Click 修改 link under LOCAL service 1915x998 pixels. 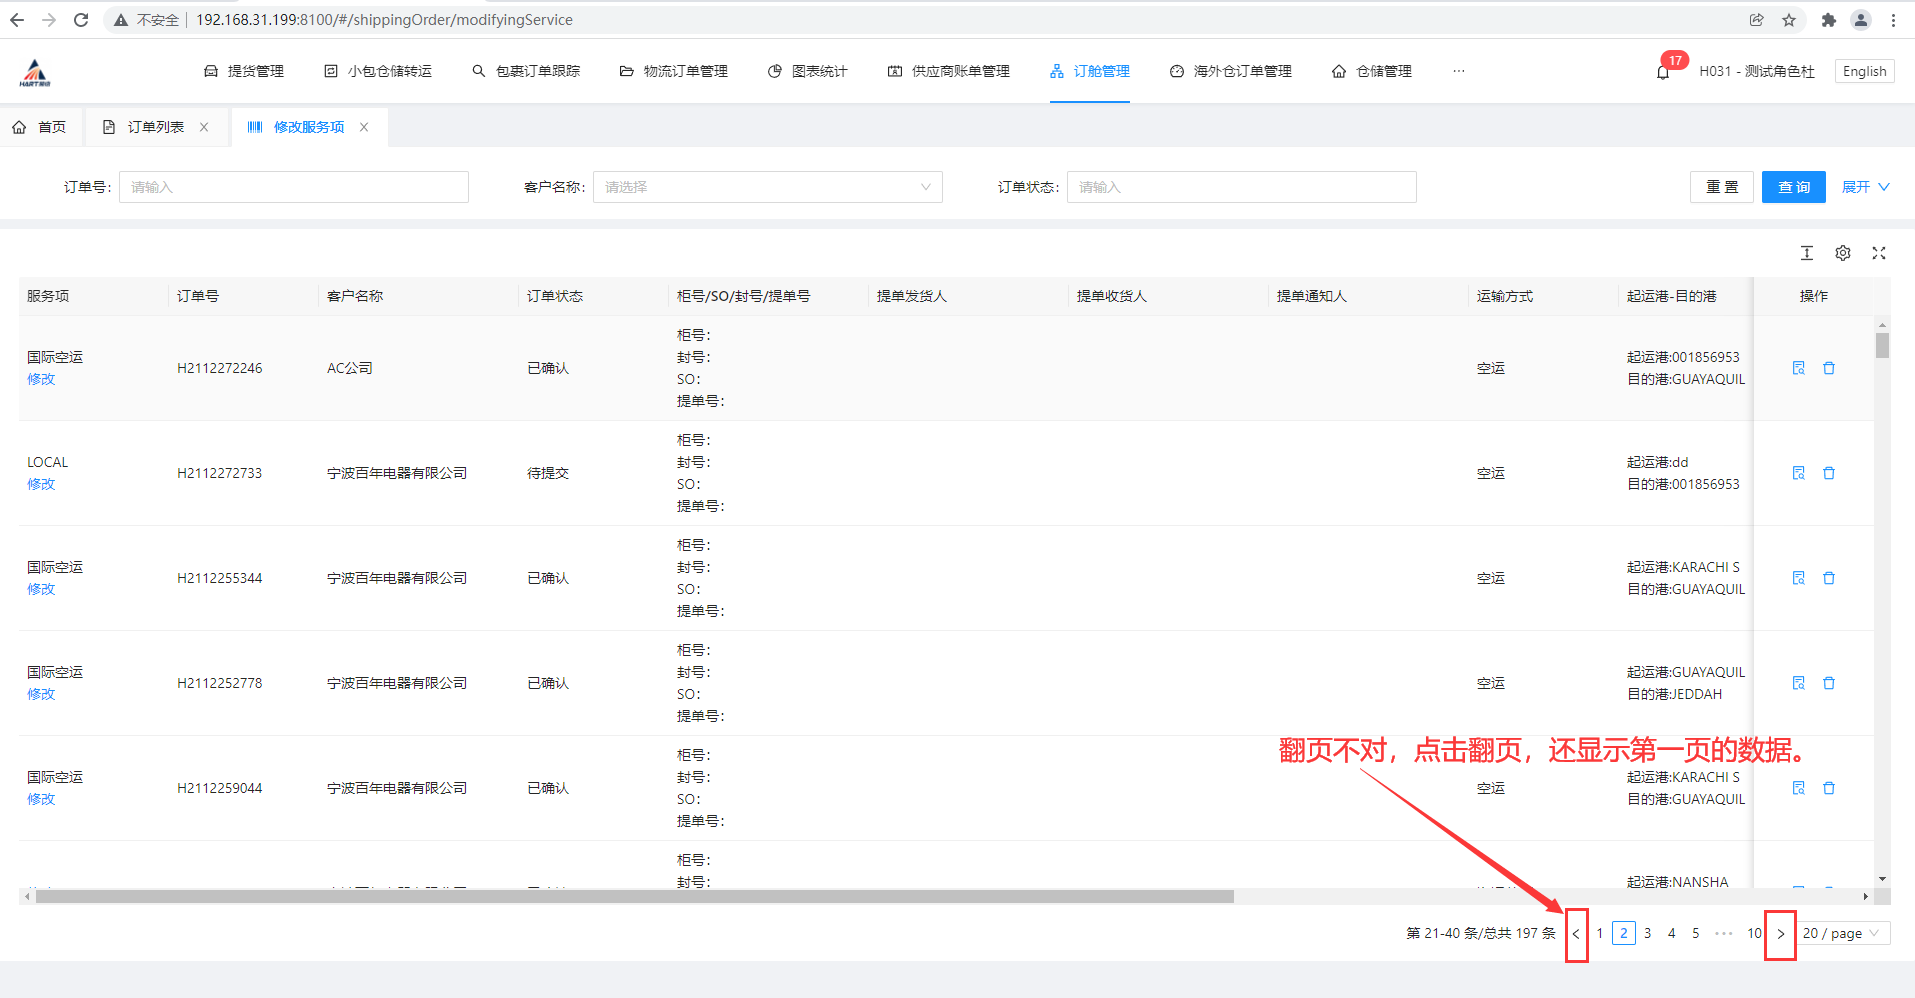click(41, 484)
